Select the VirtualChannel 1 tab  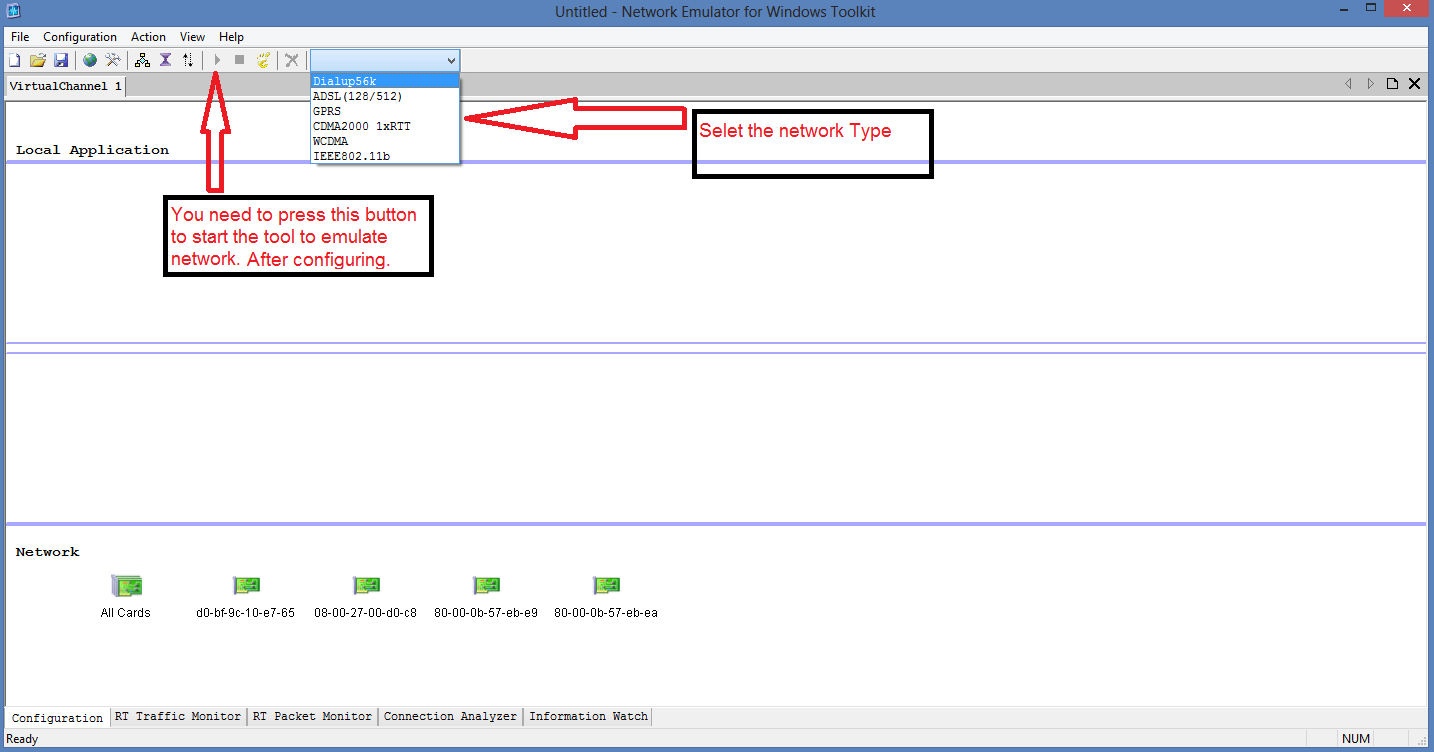(x=64, y=85)
